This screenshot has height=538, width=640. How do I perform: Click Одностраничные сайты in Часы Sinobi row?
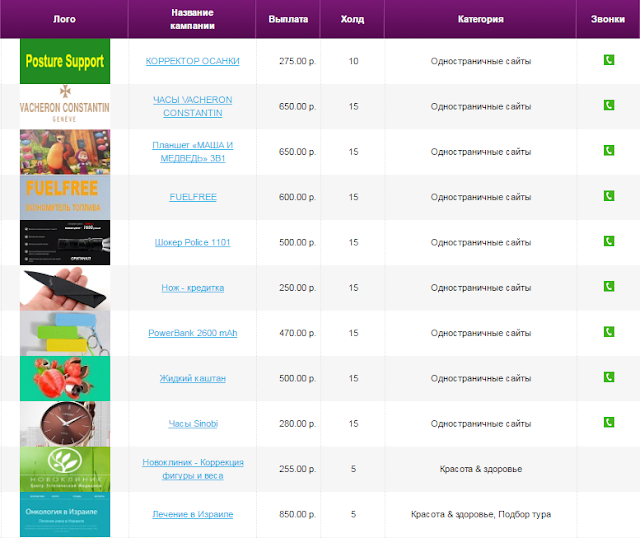coord(481,423)
